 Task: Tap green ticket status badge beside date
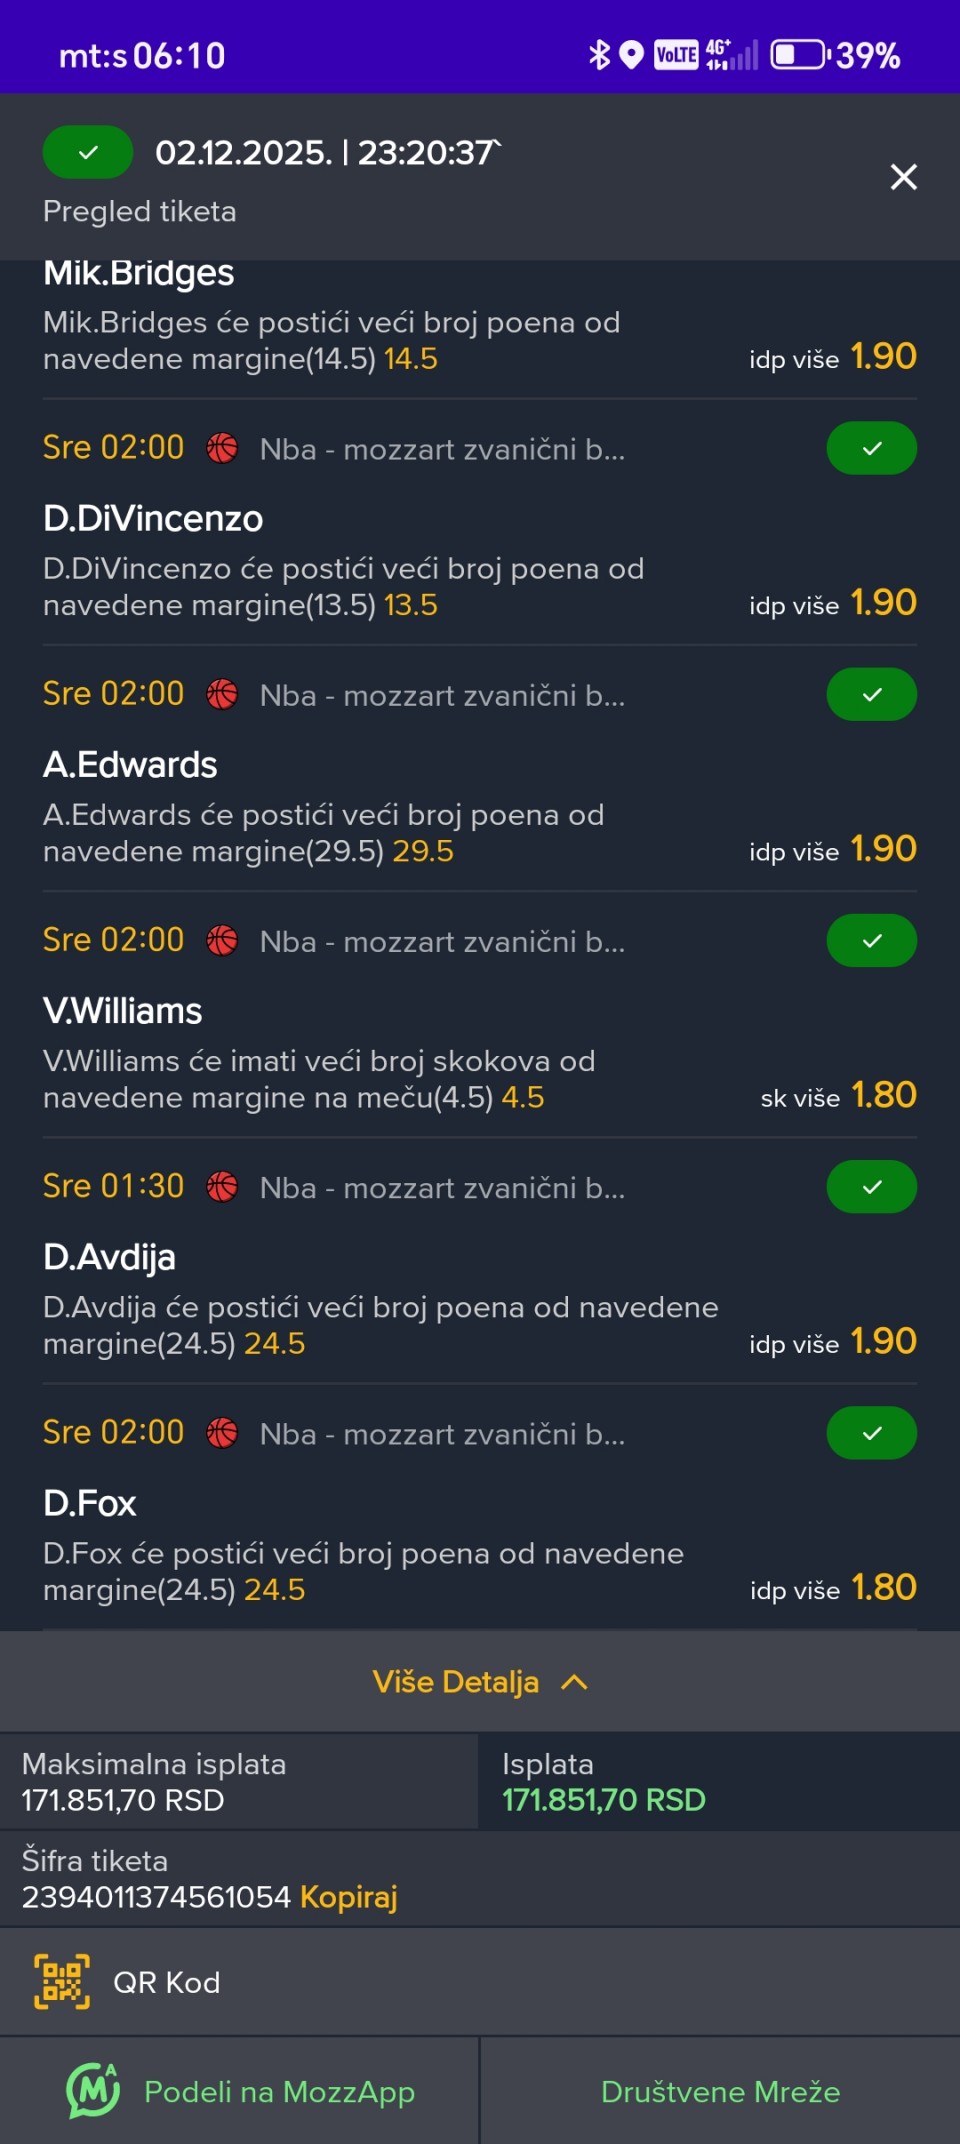[88, 152]
